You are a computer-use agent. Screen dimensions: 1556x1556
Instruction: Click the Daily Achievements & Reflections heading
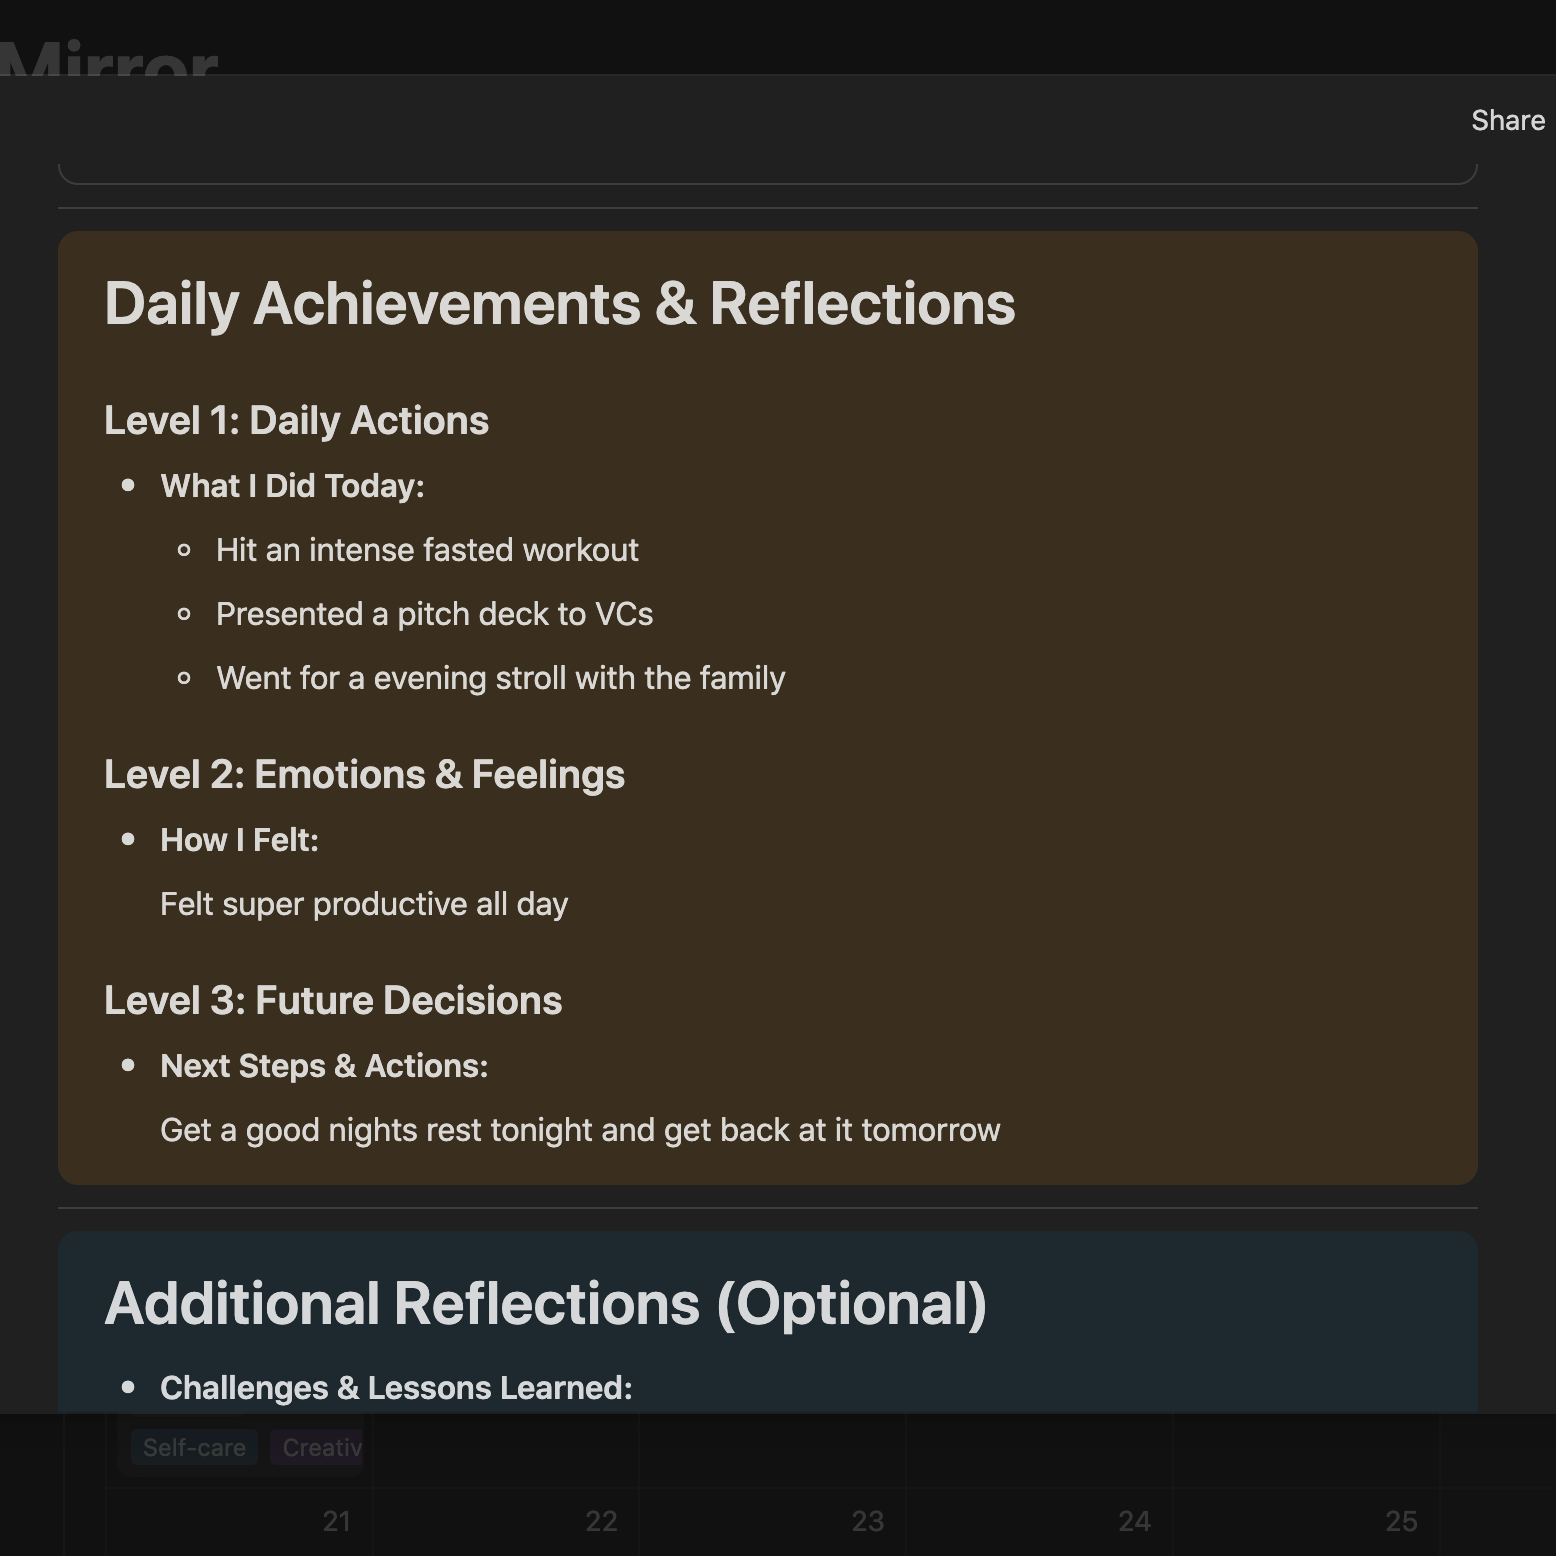point(559,303)
